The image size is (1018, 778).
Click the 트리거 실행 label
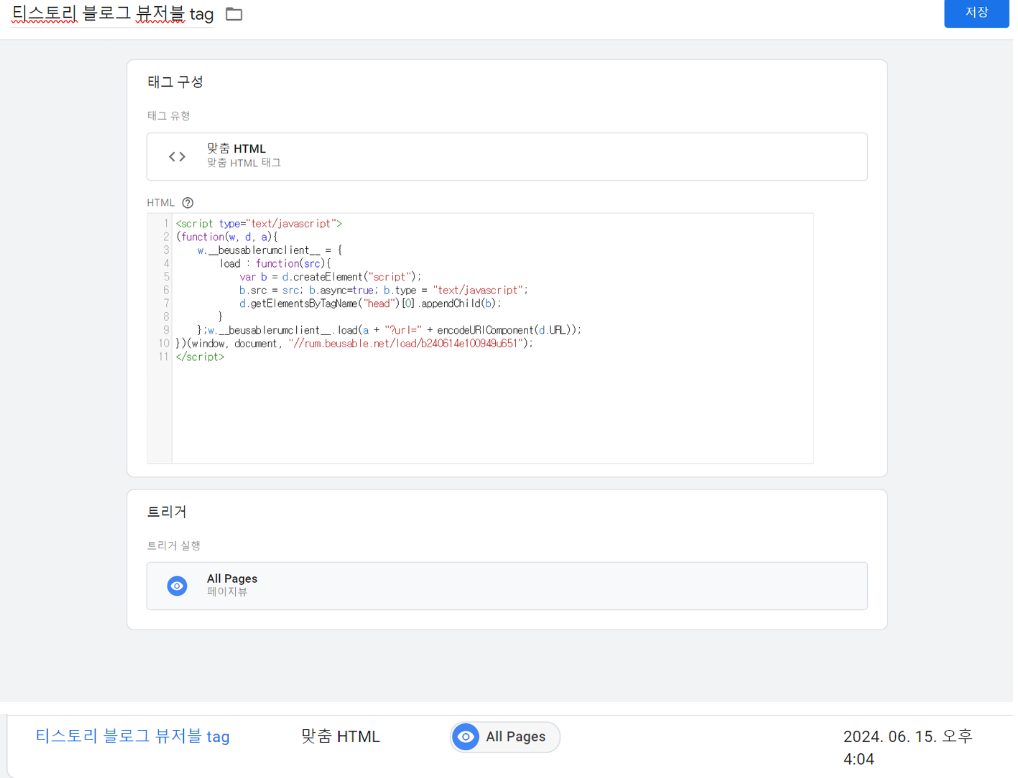[x=173, y=546]
